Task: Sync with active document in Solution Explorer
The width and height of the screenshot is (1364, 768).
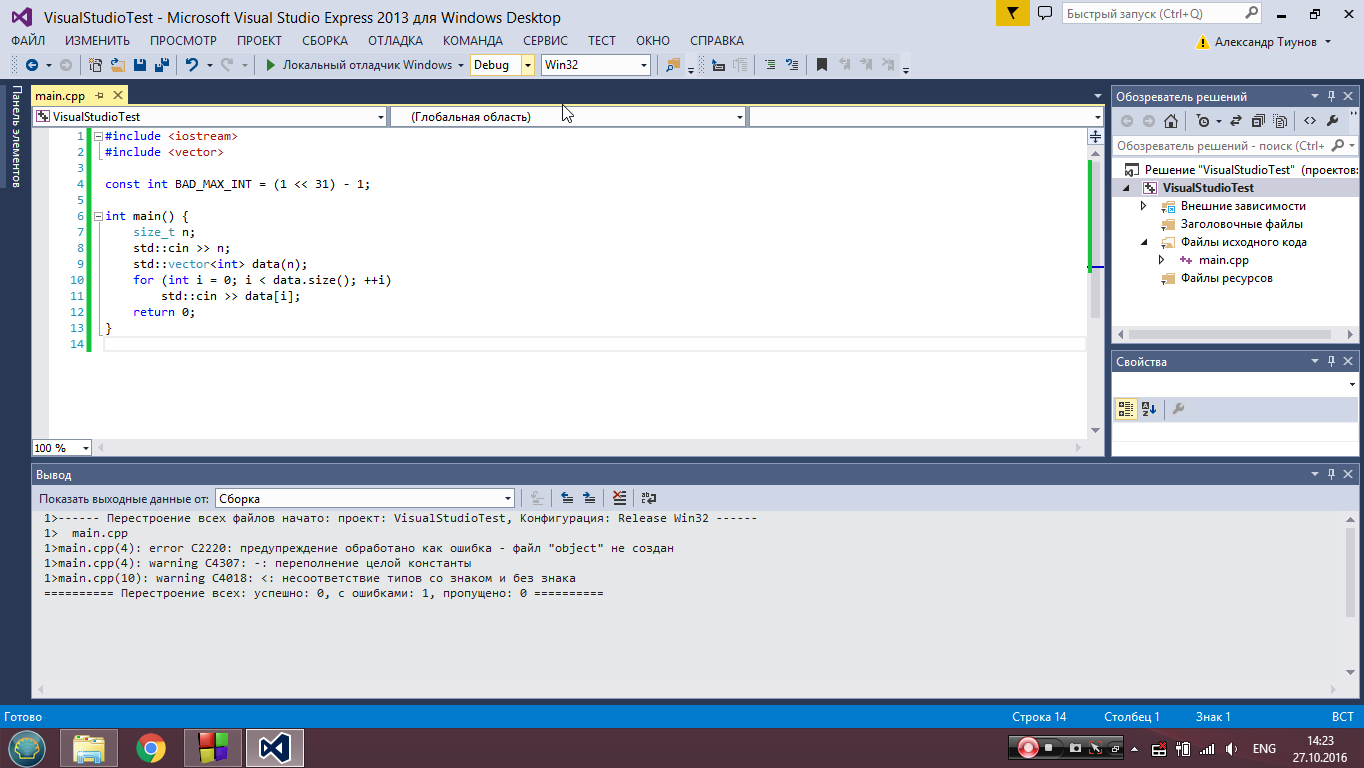Action: click(x=1235, y=121)
